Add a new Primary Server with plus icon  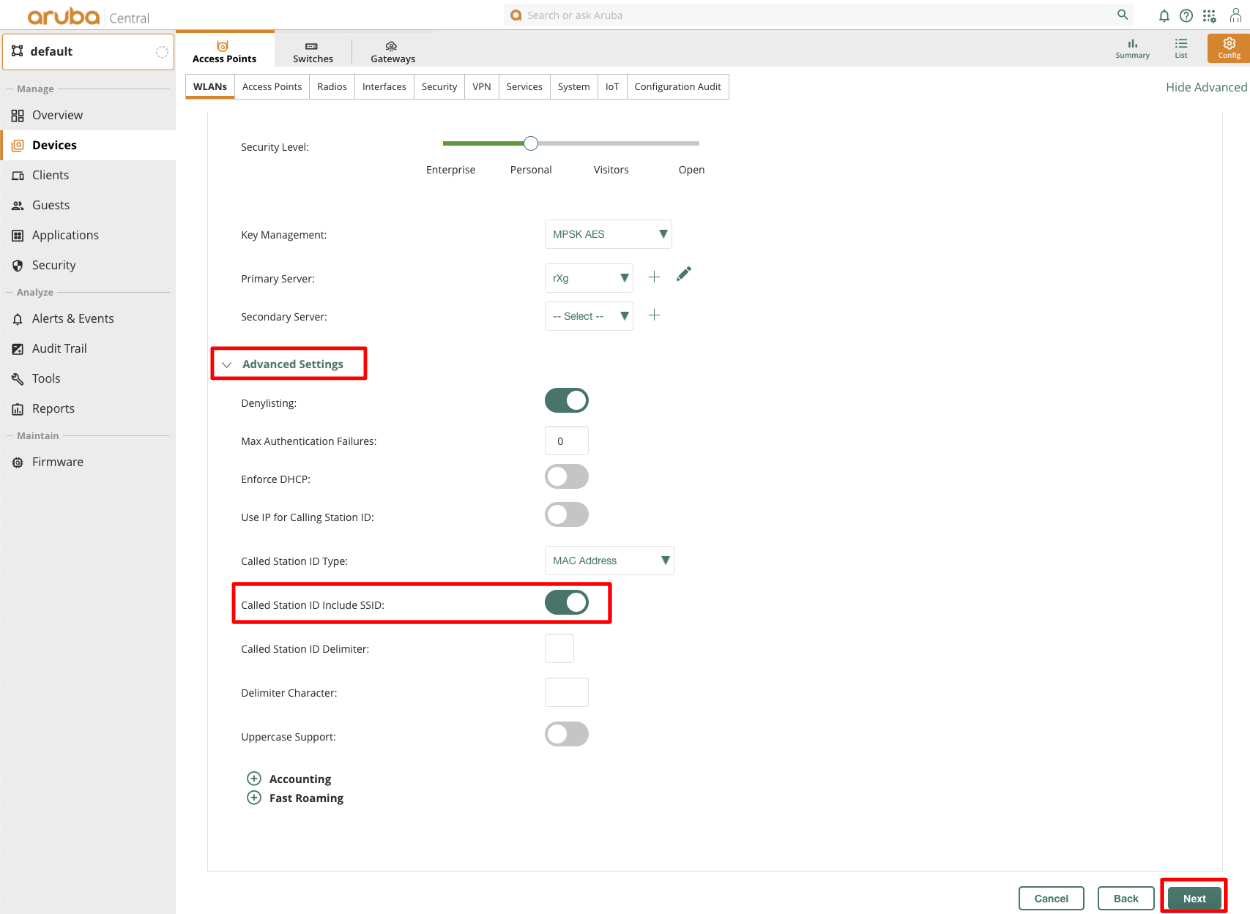coord(654,277)
